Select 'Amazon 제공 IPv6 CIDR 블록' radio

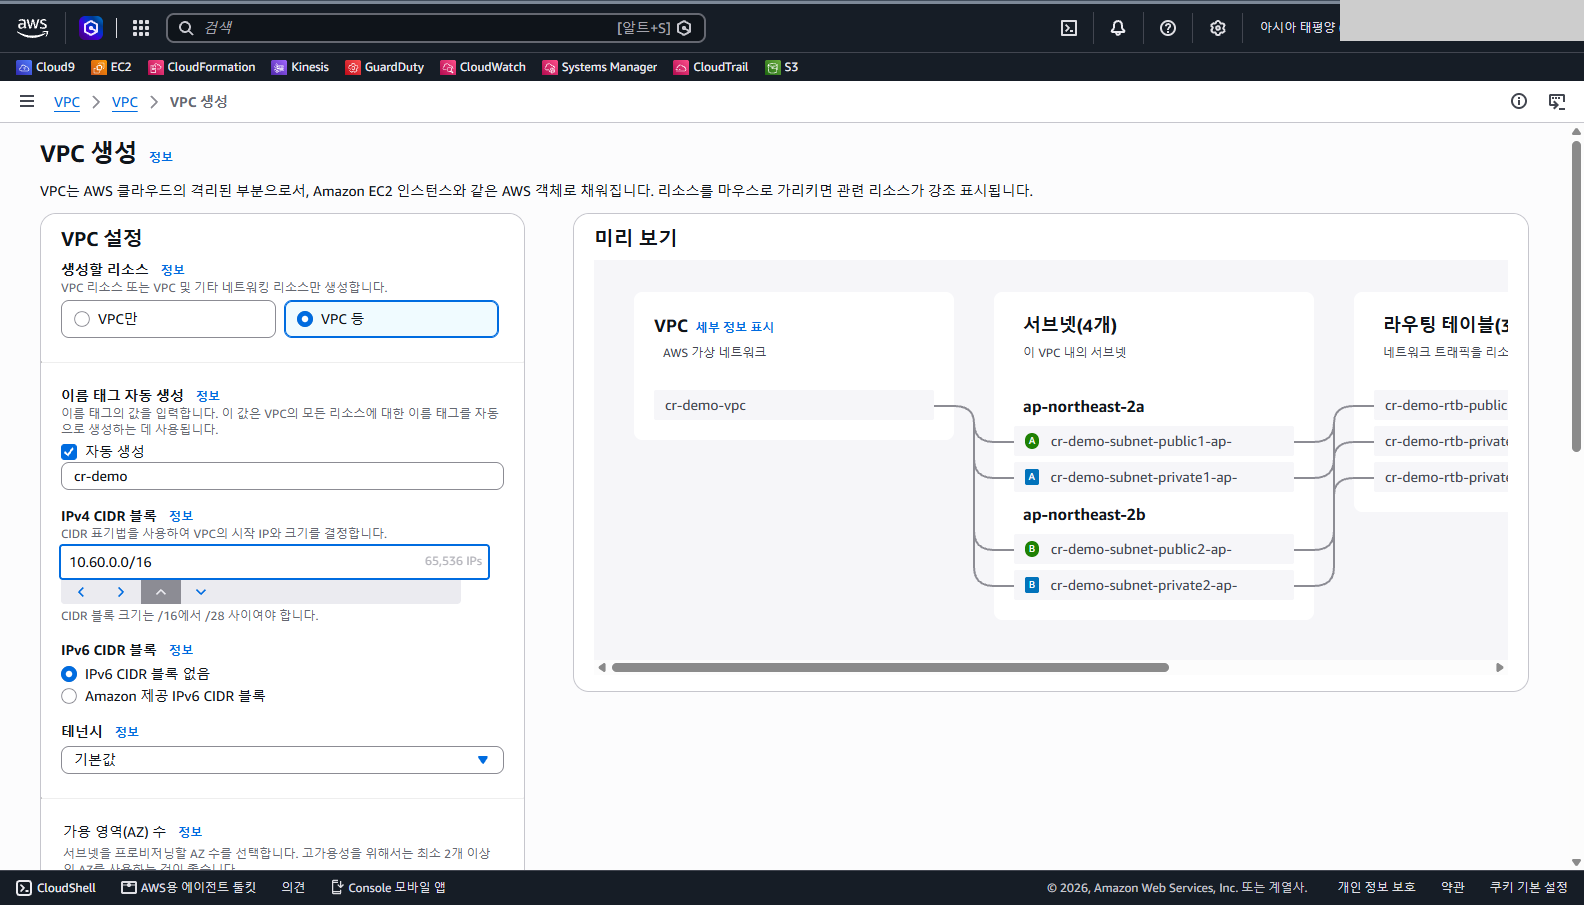pyautogui.click(x=69, y=696)
